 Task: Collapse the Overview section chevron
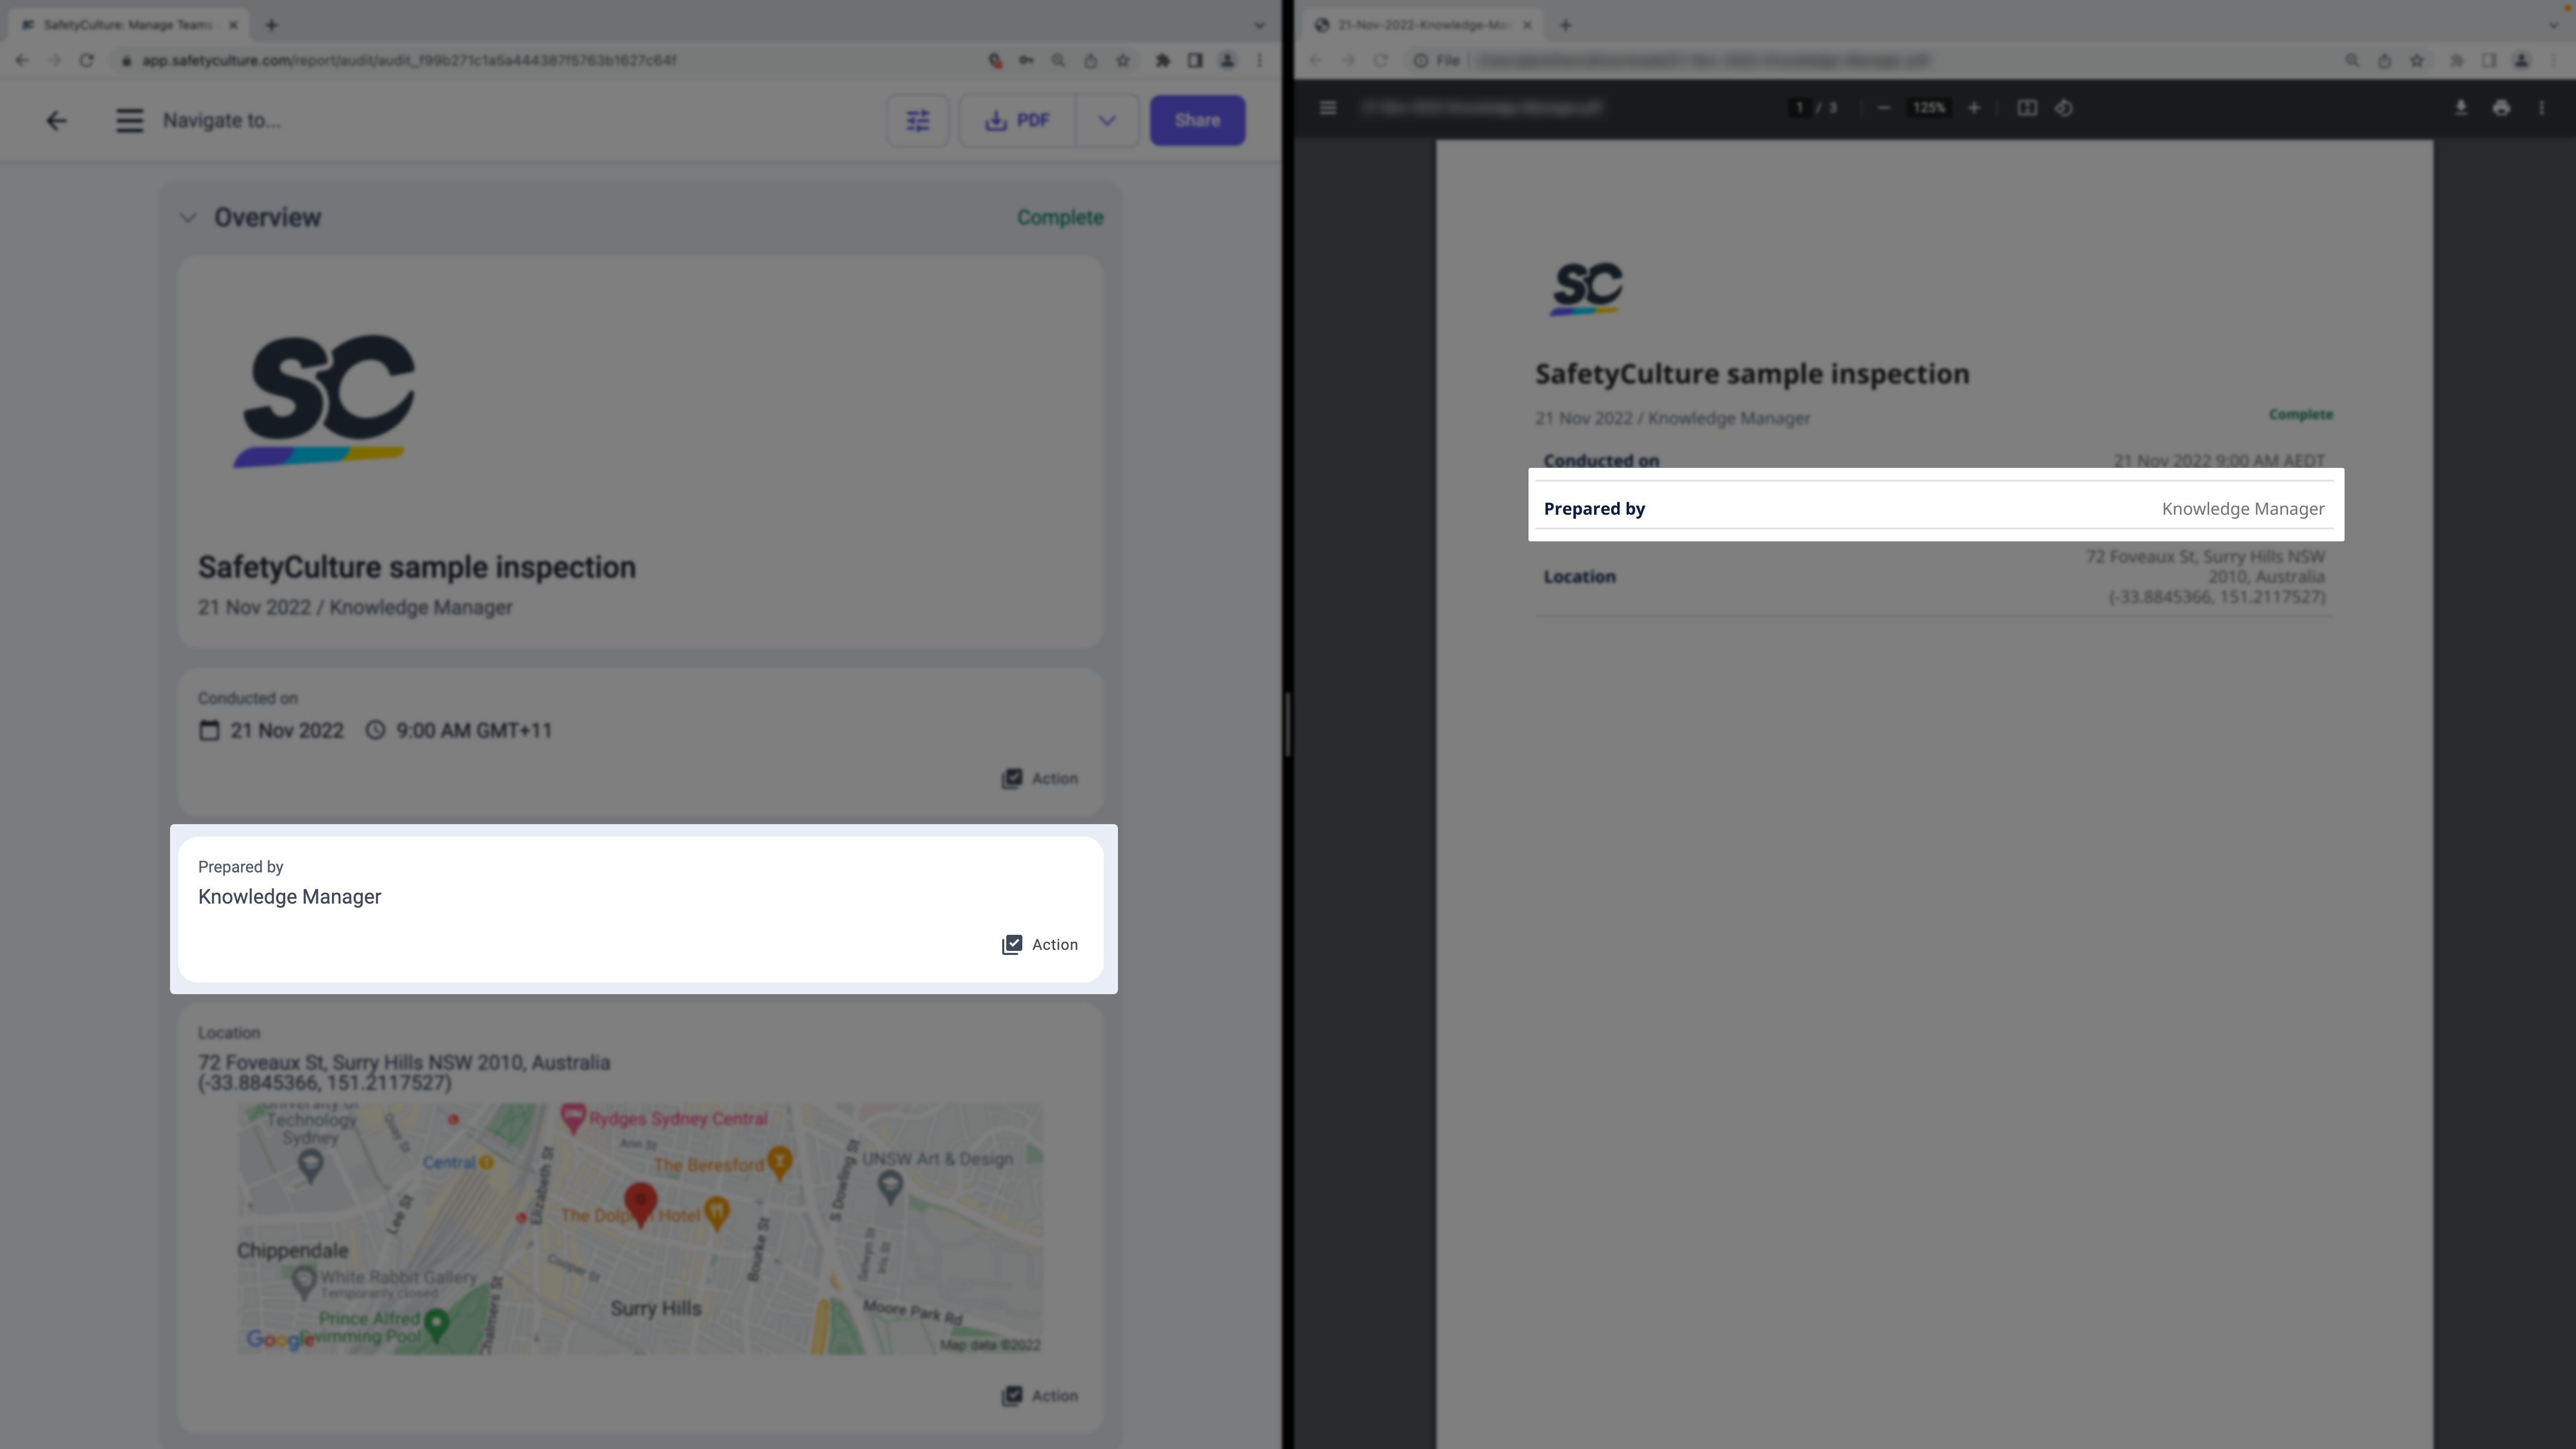point(188,217)
